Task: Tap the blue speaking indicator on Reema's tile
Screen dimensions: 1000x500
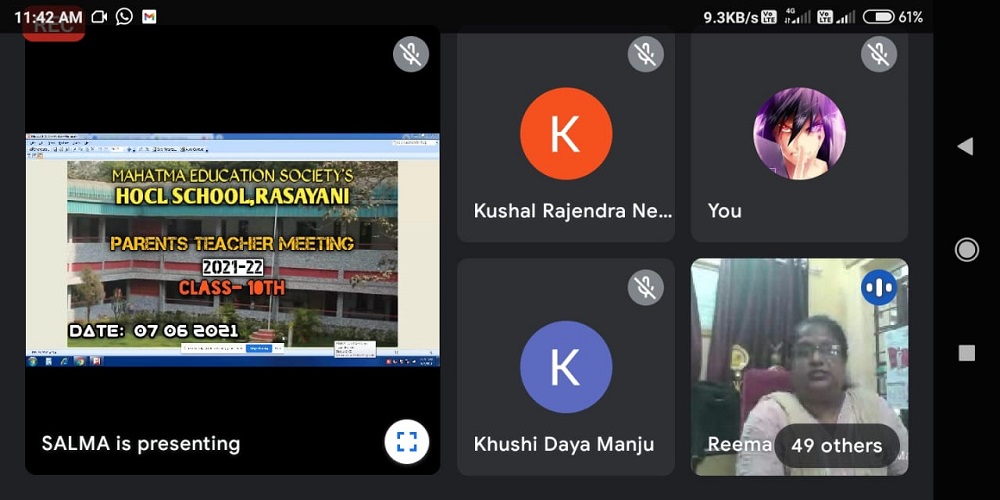Action: coord(879,288)
